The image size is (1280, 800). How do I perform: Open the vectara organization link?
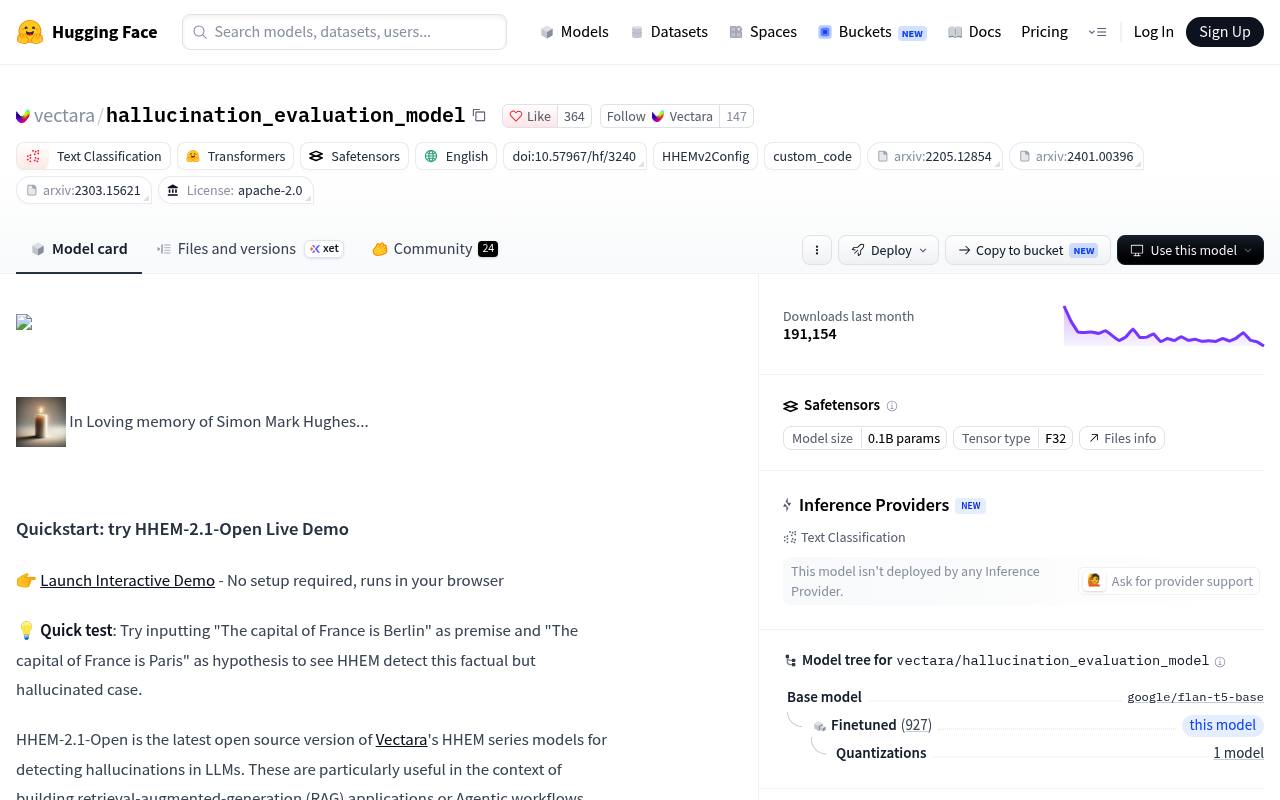pyautogui.click(x=64, y=116)
